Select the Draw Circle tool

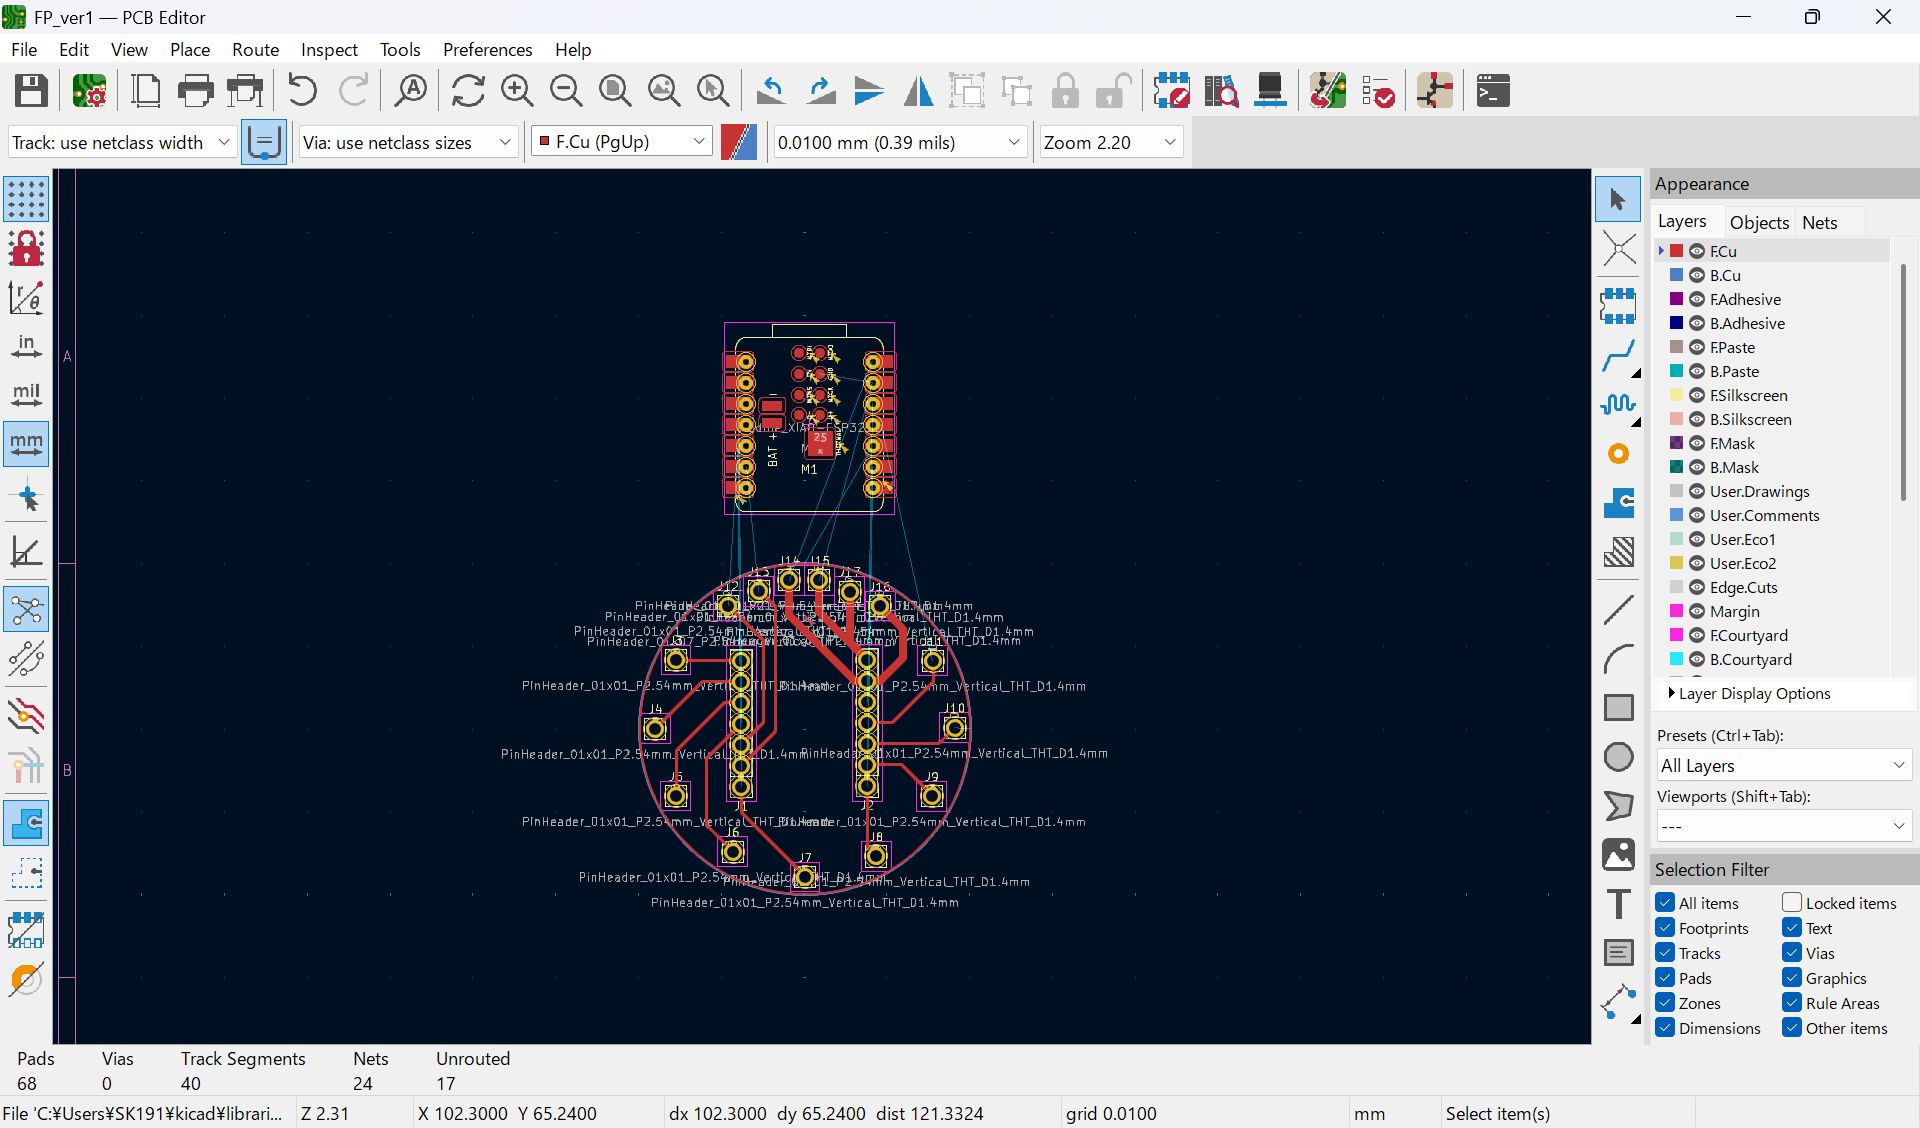click(x=1618, y=757)
